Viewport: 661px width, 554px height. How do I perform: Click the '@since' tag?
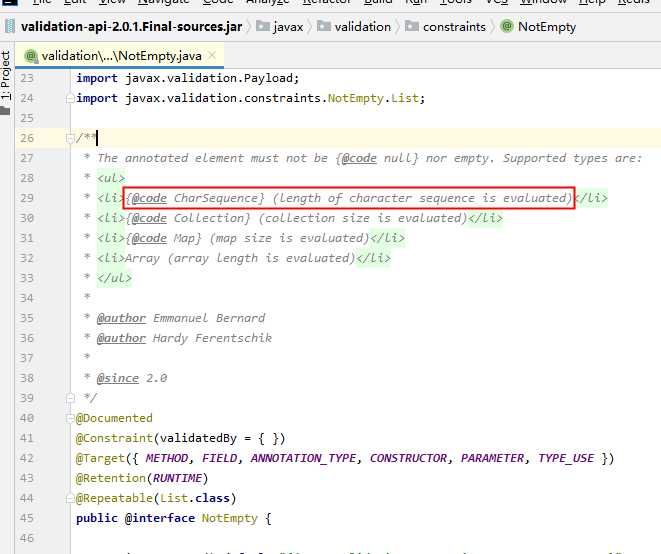pyautogui.click(x=118, y=378)
